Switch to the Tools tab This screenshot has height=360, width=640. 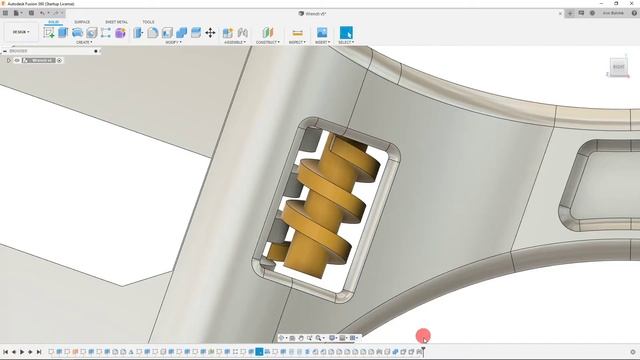coord(148,22)
